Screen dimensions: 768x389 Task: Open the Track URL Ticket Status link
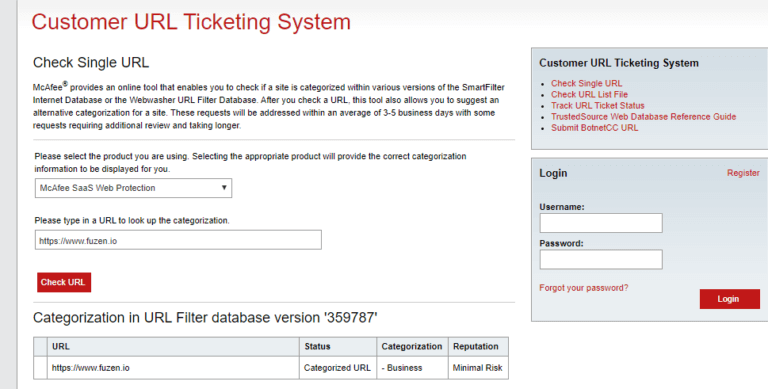598,105
